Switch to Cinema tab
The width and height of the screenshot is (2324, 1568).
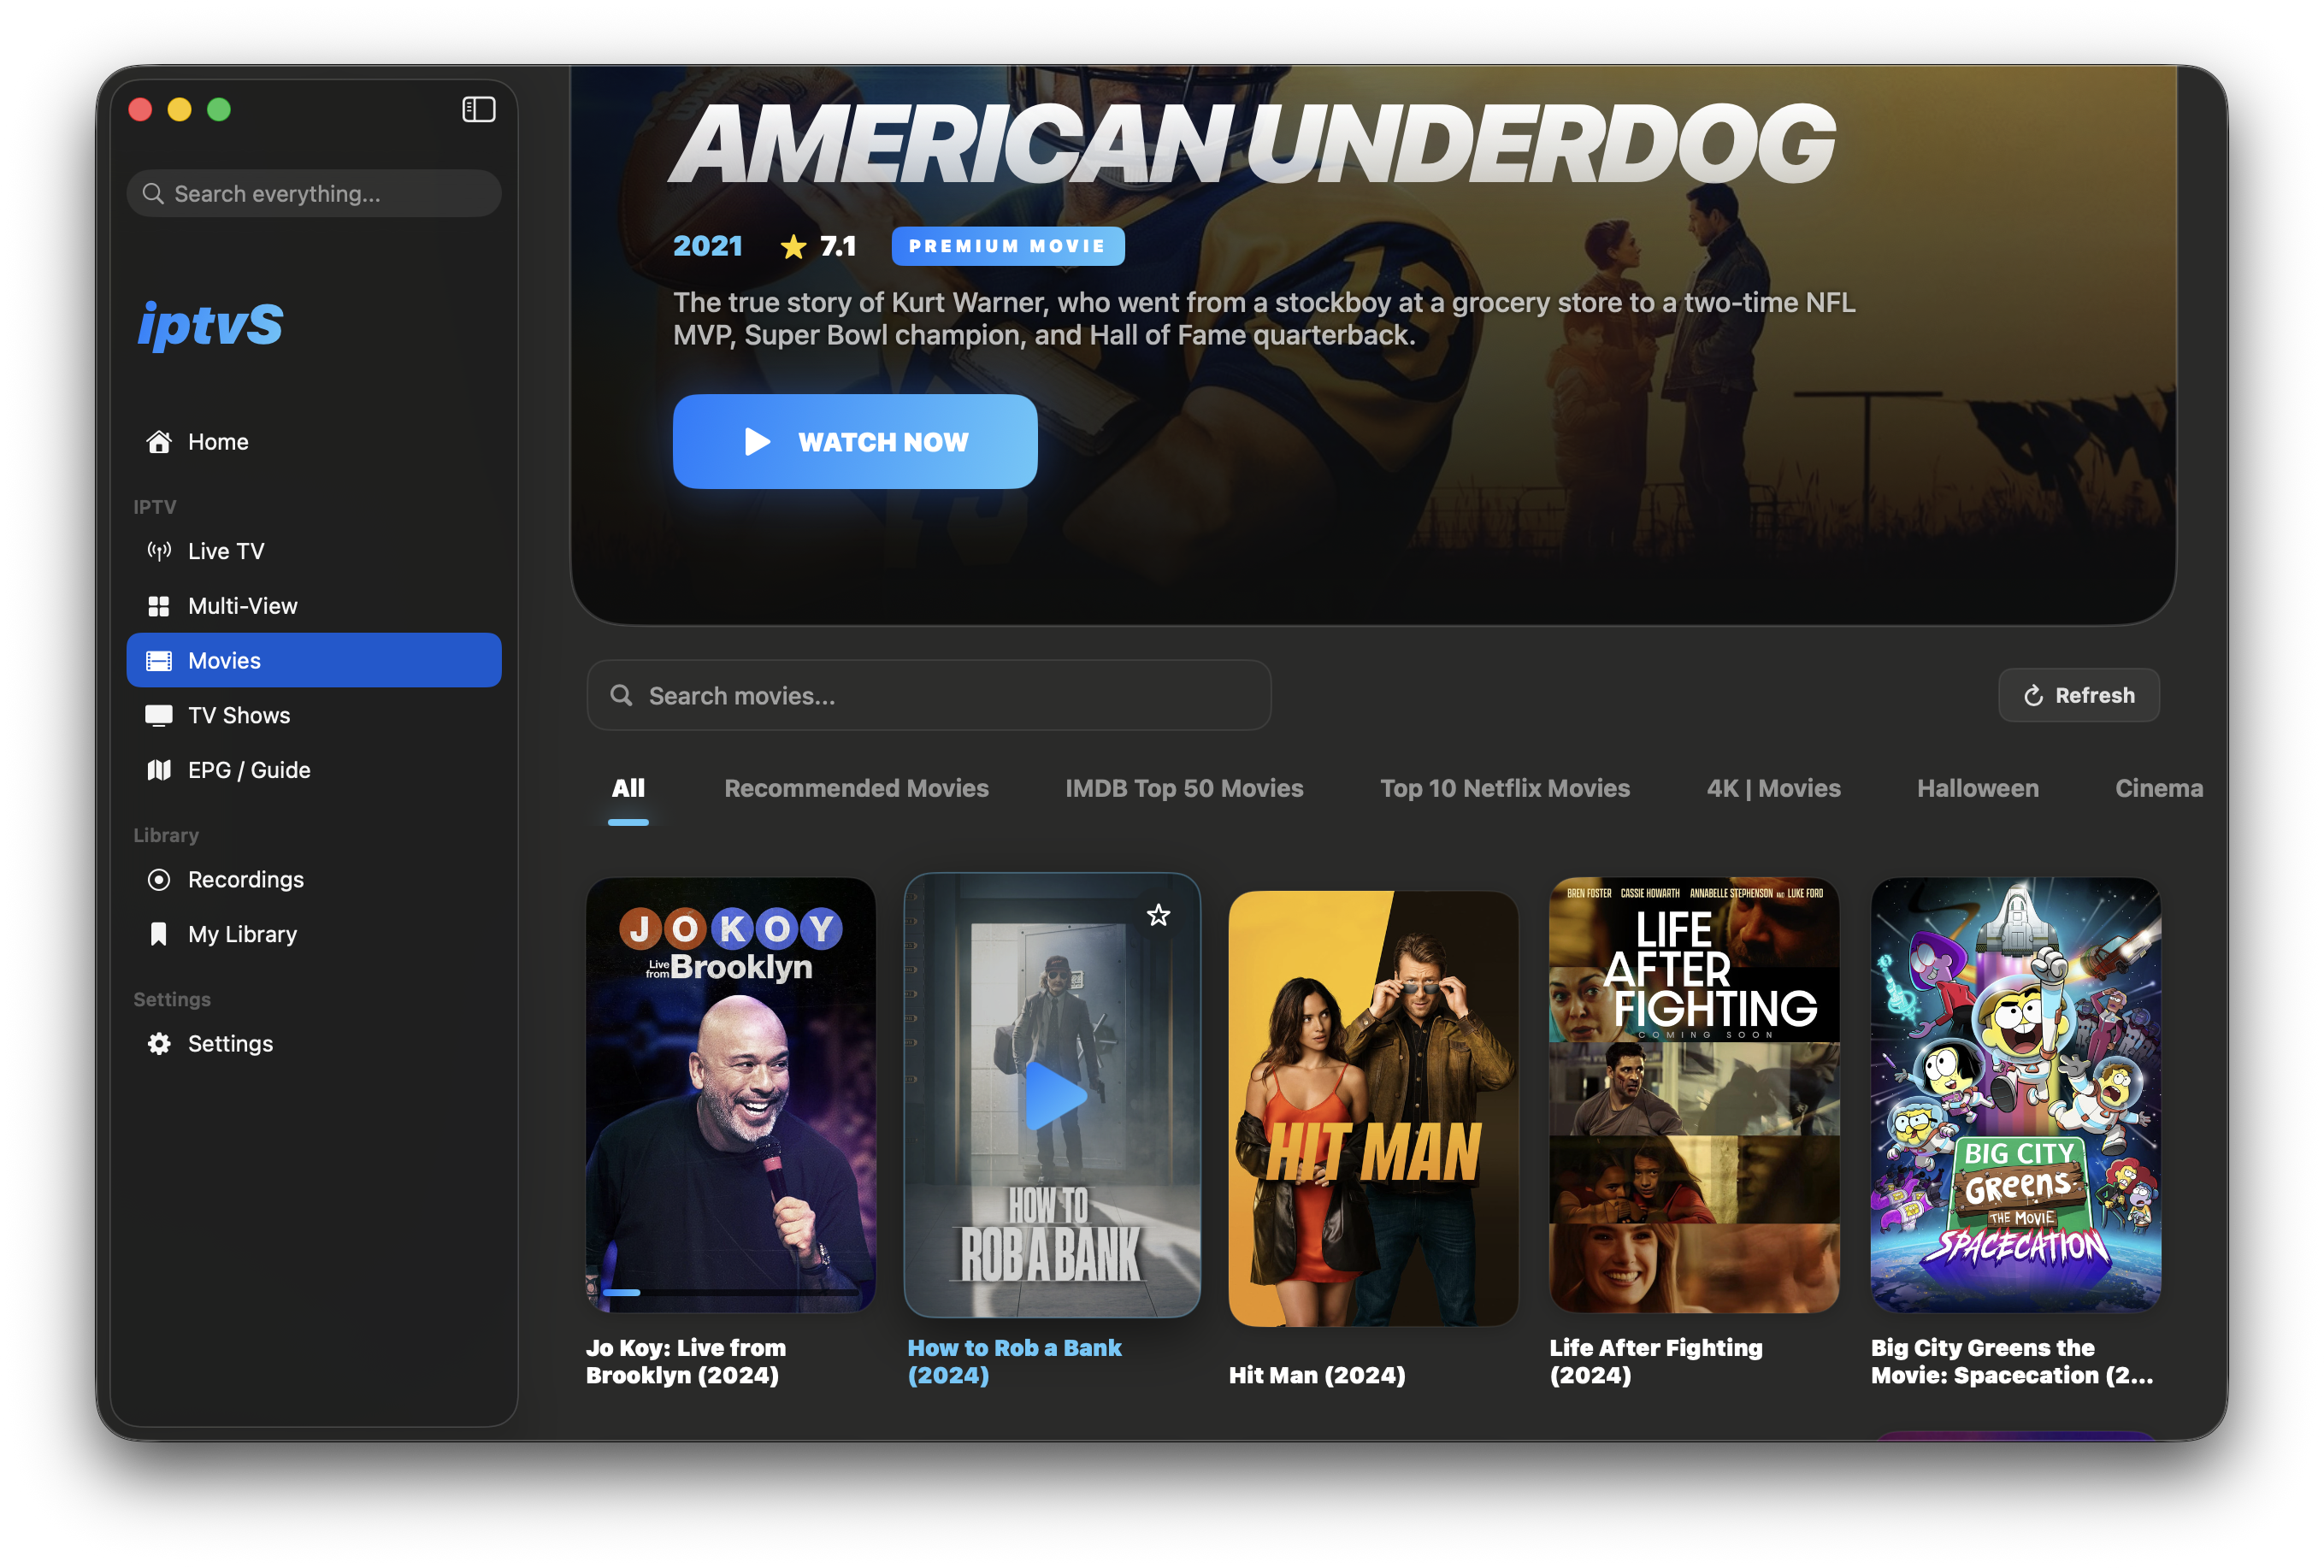[2159, 788]
